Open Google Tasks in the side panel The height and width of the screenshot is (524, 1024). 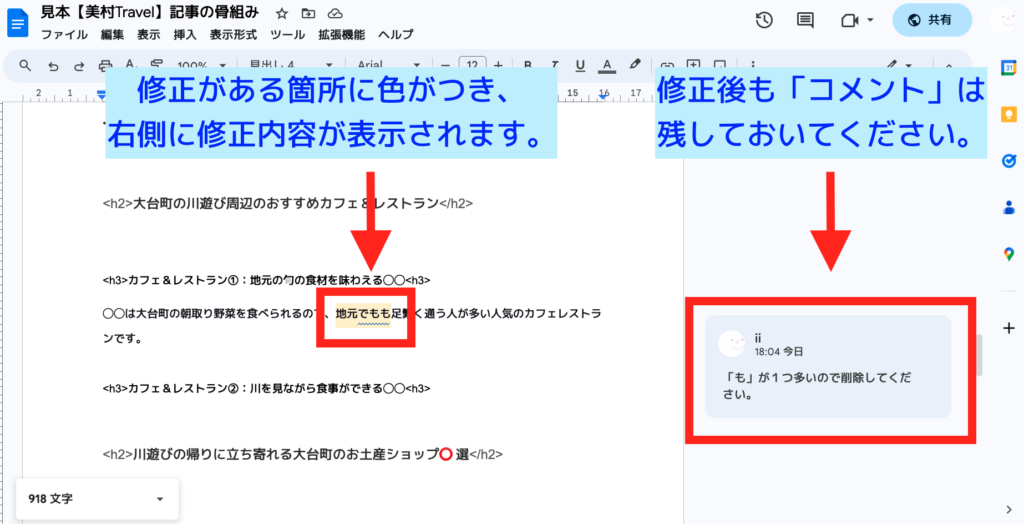pyautogui.click(x=1009, y=161)
